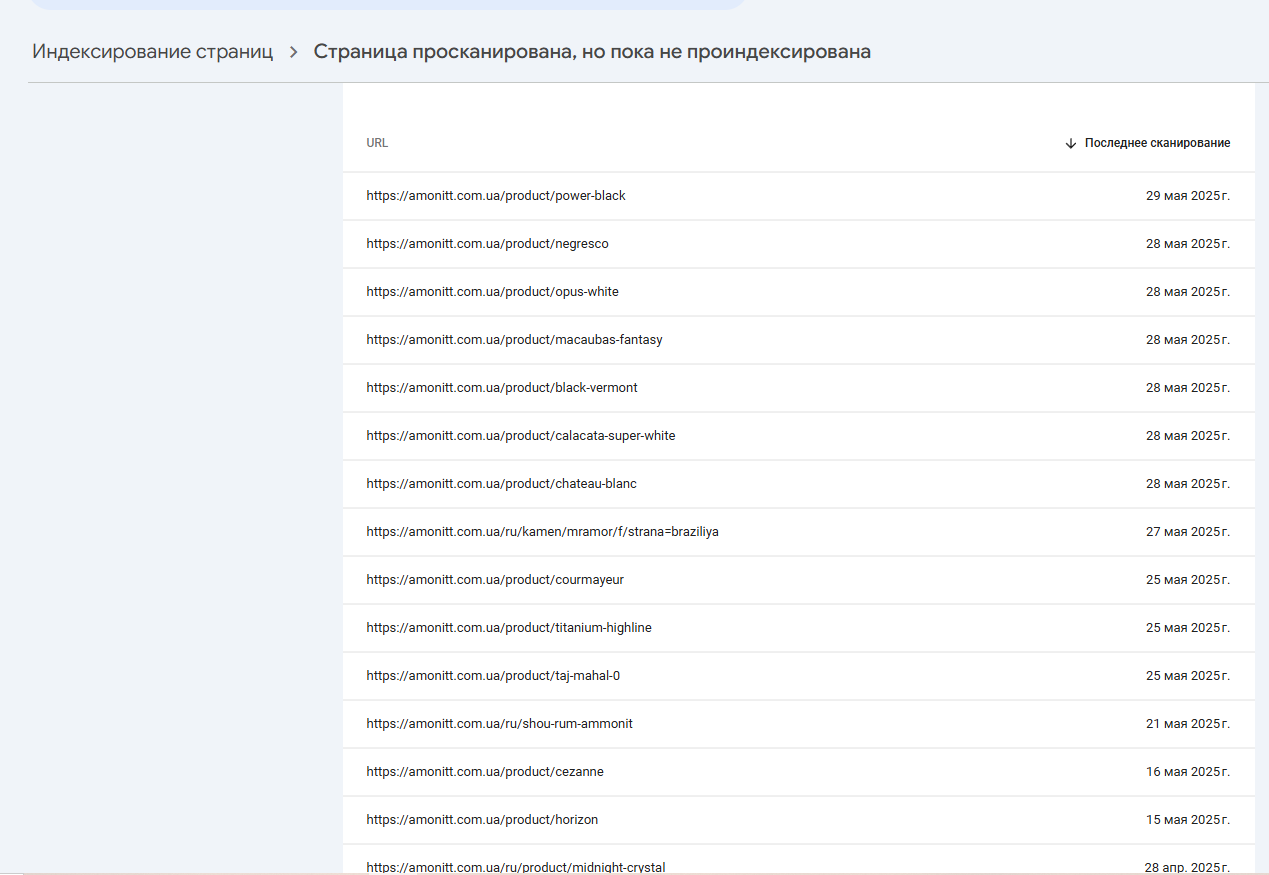
Task: Open the Индексирование страниц breadcrumb link
Action: [152, 52]
